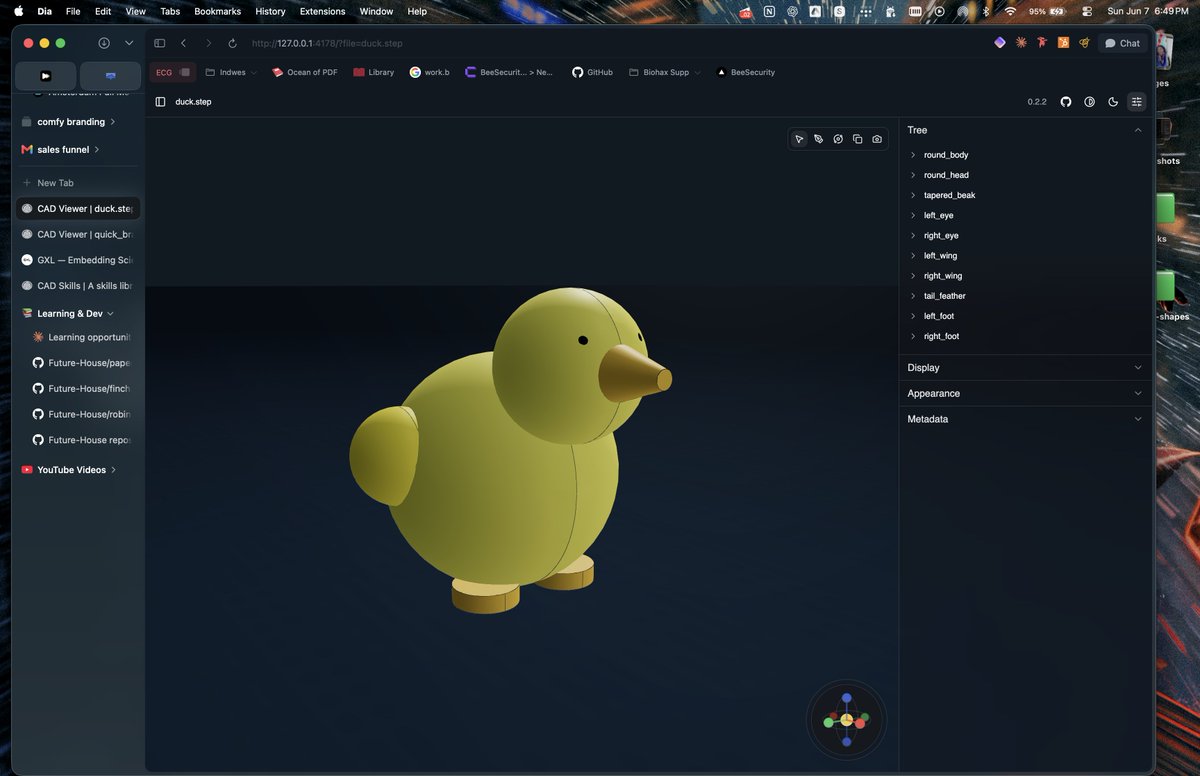Open the Indwes bookmarks folder
The height and width of the screenshot is (776, 1200).
coord(231,72)
